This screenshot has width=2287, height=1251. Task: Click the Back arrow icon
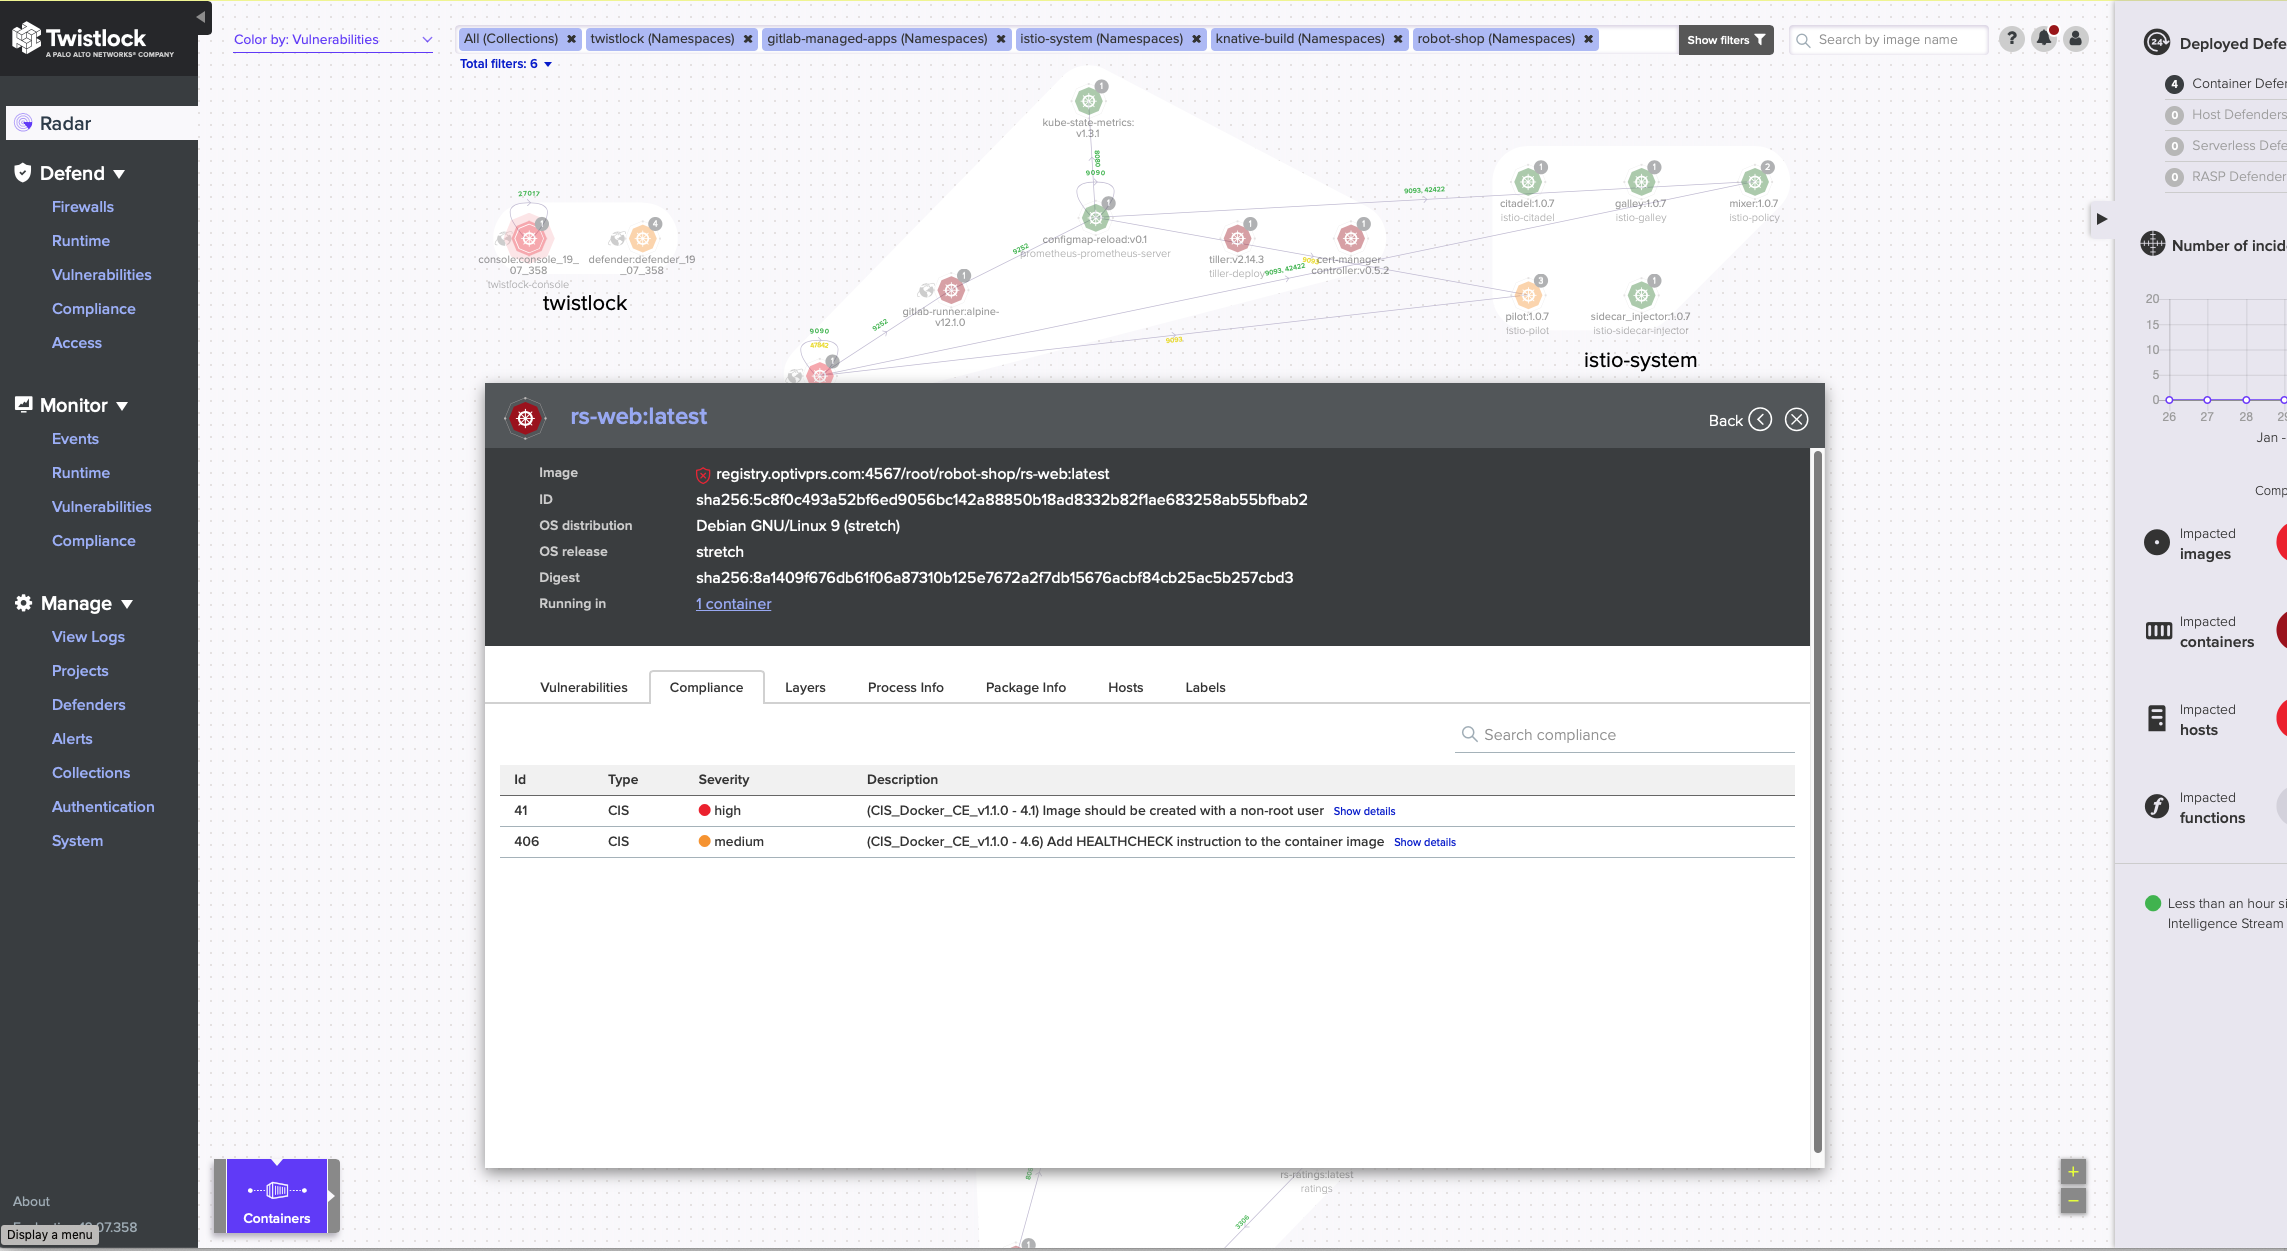(1760, 420)
